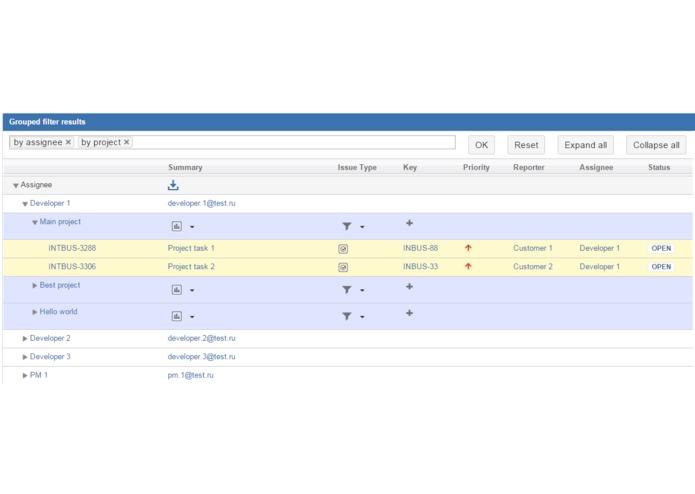Open chart icon in Best project row
The height and width of the screenshot is (494, 695).
pos(177,290)
